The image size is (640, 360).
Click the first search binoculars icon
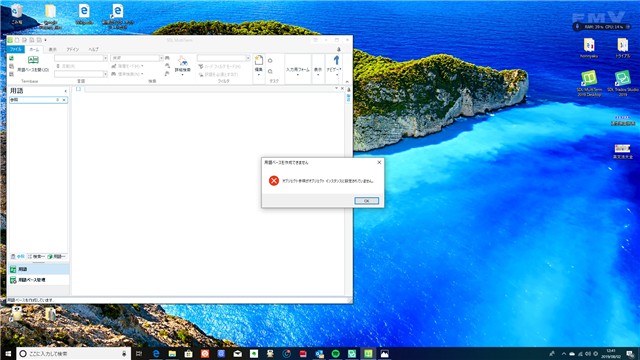click(167, 58)
